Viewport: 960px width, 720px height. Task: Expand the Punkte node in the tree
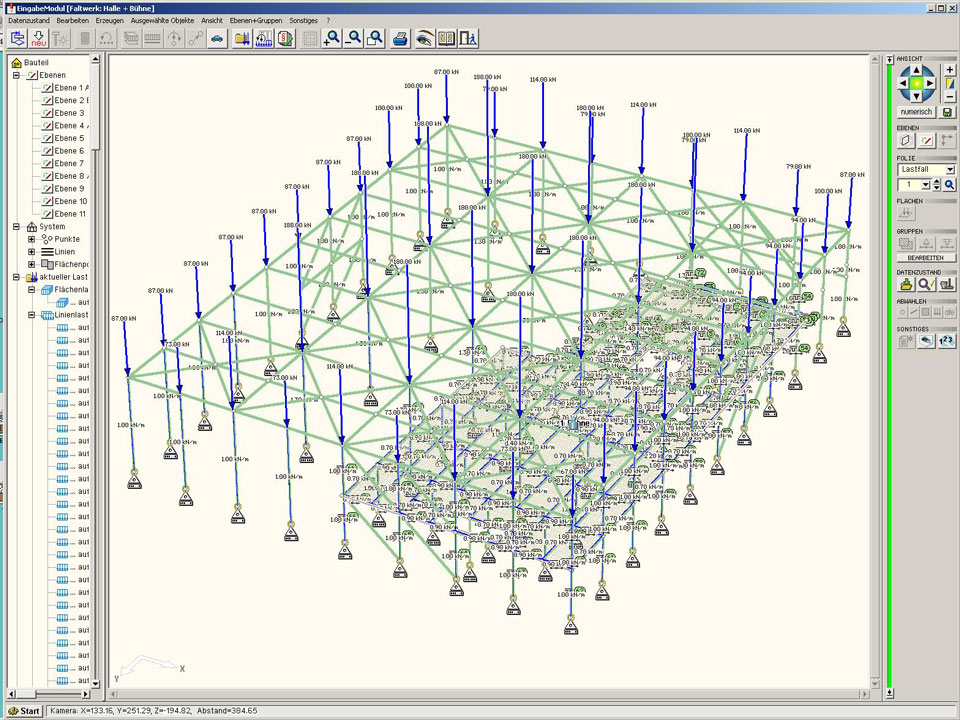coord(32,239)
